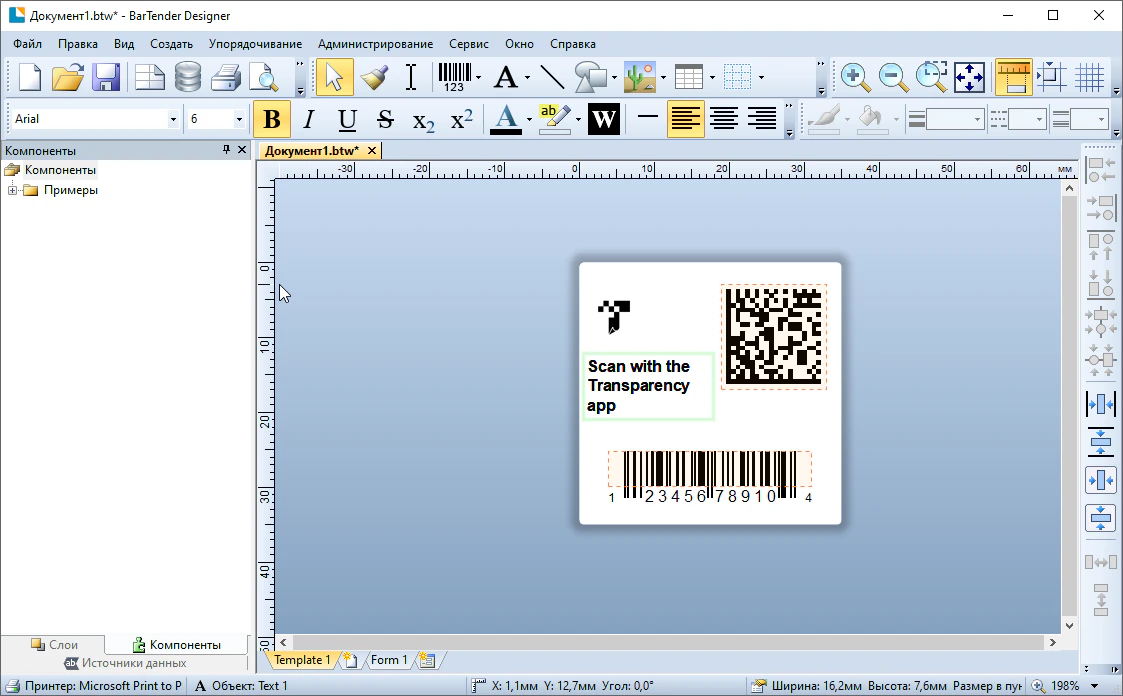
Task: Select the format painter brush icon
Action: point(374,77)
